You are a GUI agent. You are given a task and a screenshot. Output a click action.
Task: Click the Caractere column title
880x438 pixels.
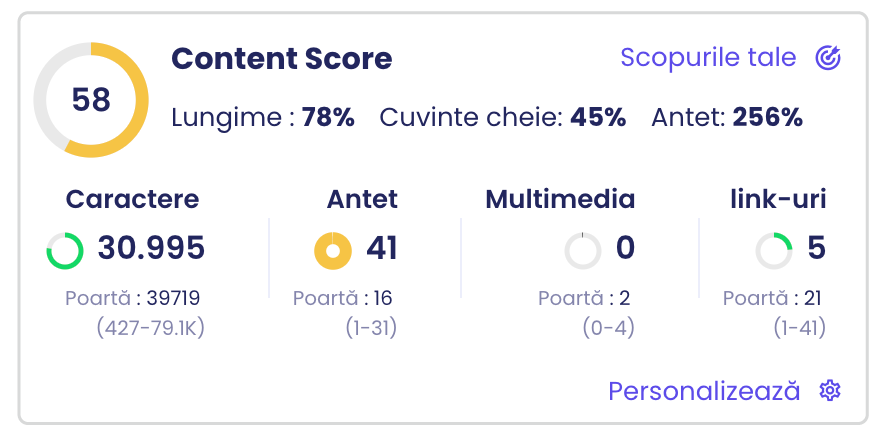[x=132, y=199]
